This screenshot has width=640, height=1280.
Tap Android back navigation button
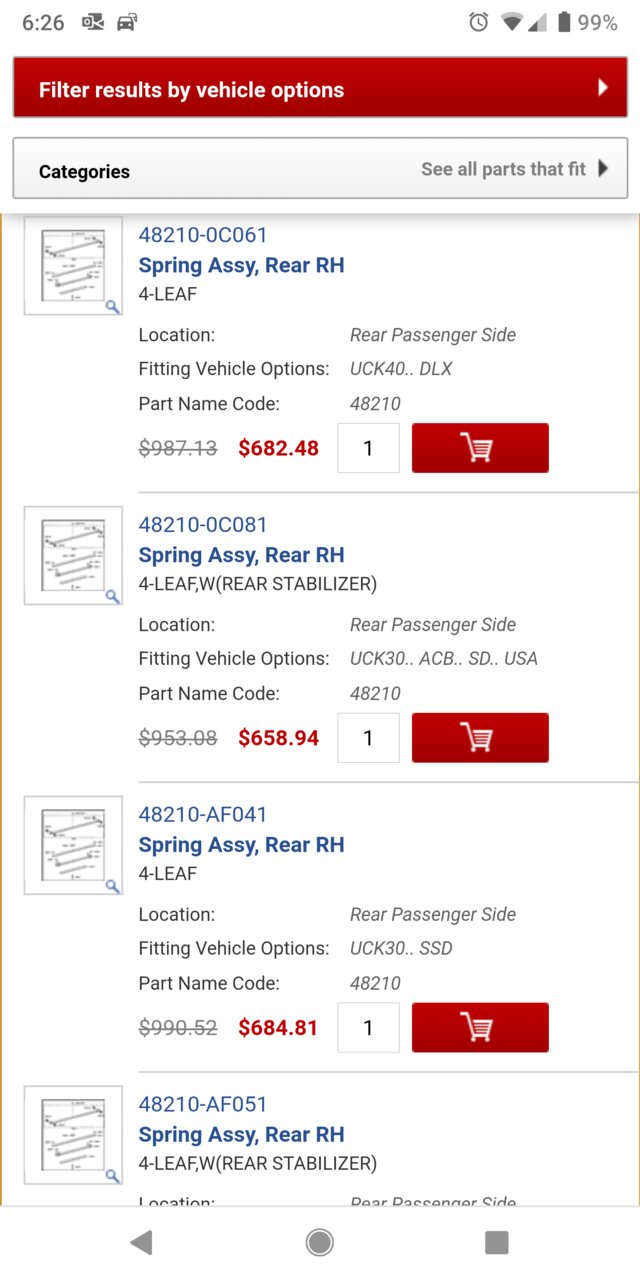coord(141,1242)
